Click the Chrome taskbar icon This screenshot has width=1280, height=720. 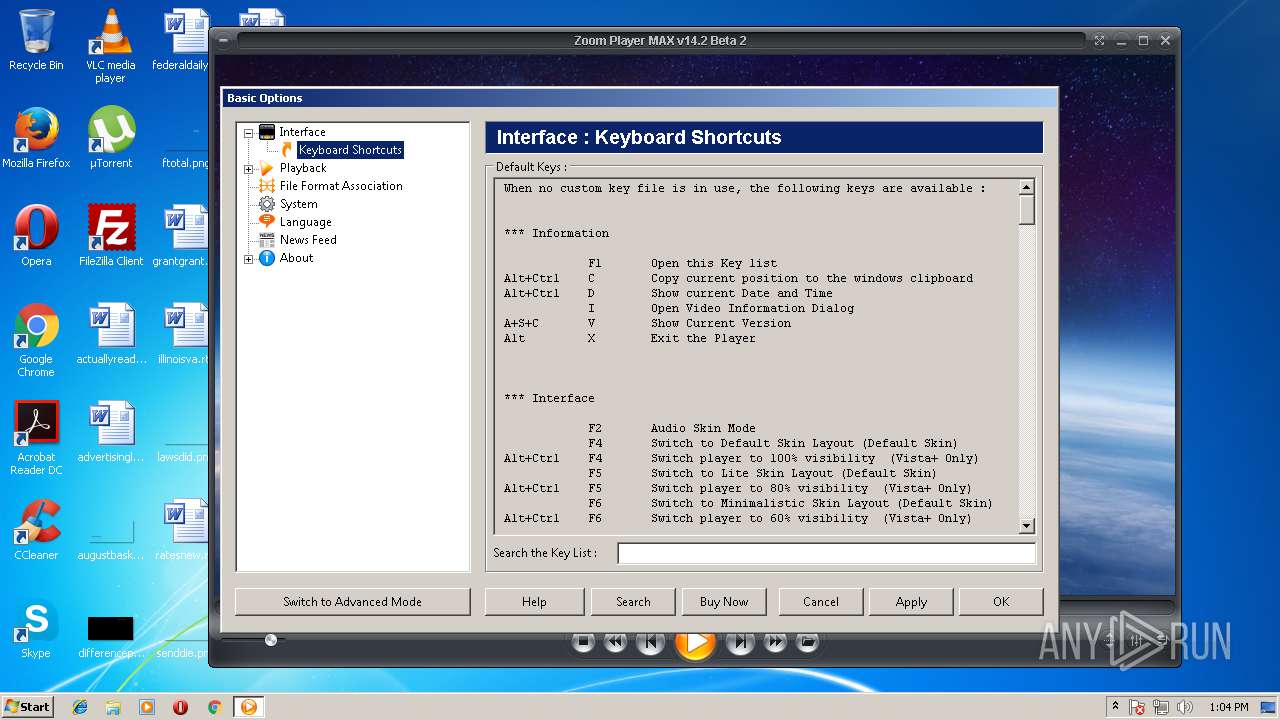click(214, 707)
